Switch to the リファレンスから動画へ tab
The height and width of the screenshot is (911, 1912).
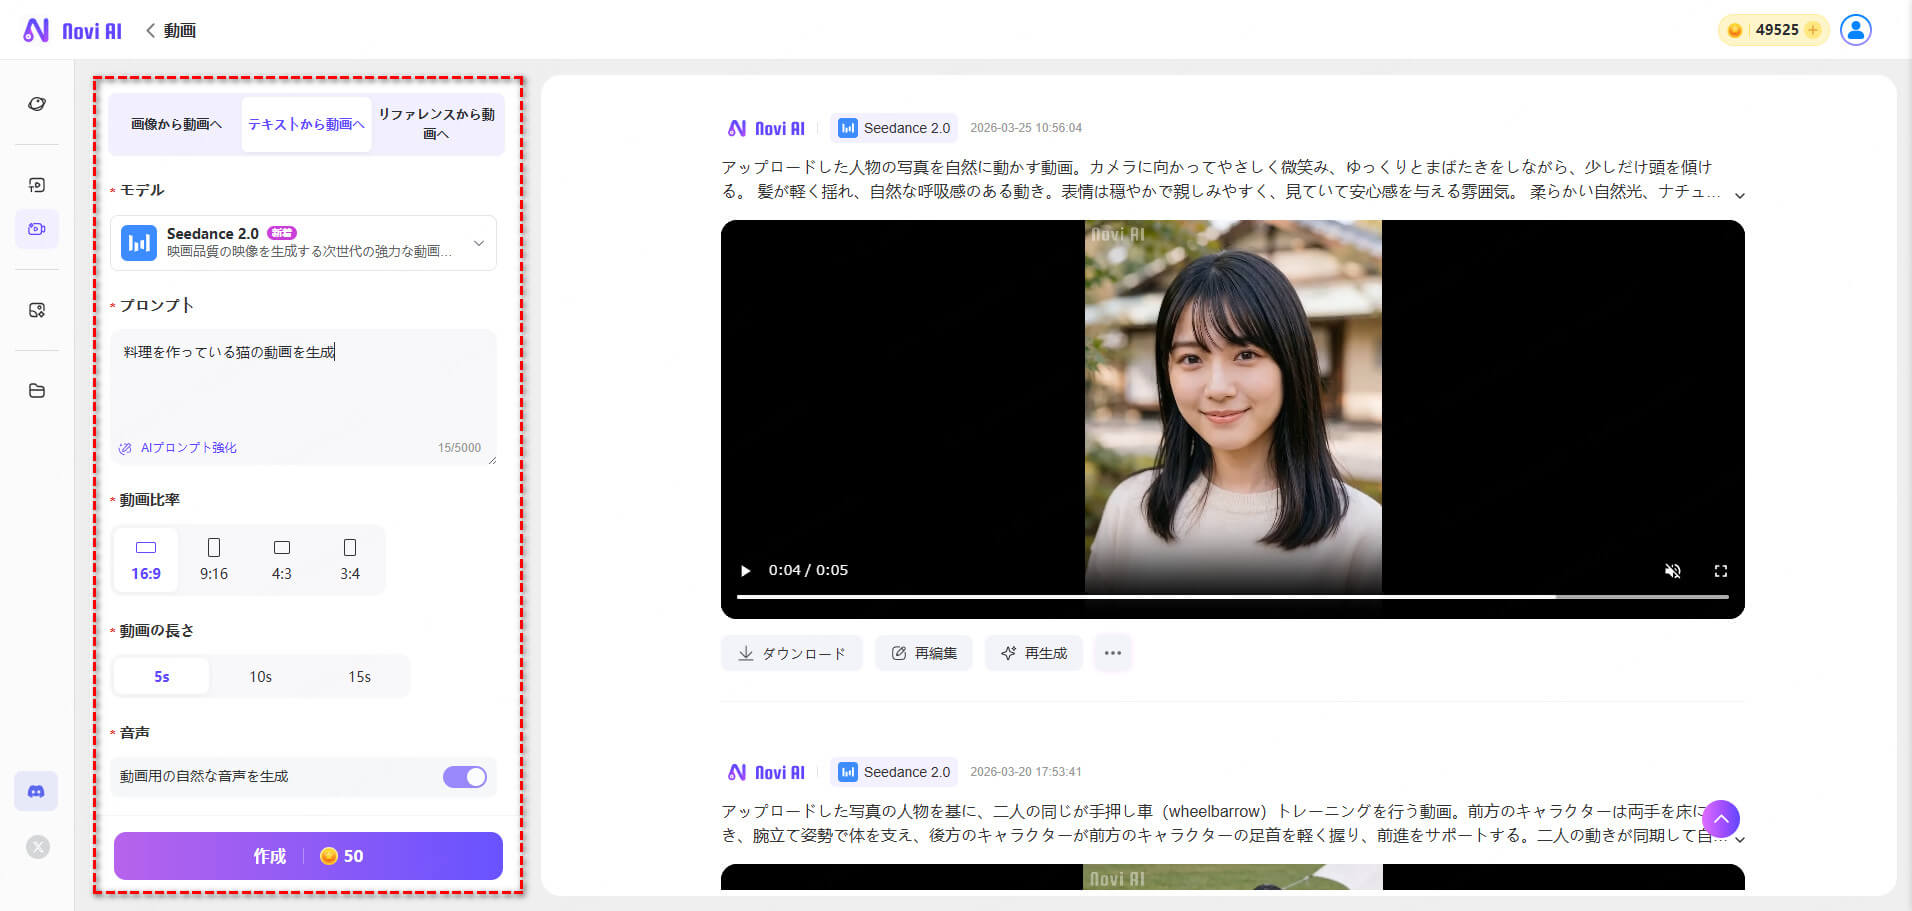(x=436, y=123)
